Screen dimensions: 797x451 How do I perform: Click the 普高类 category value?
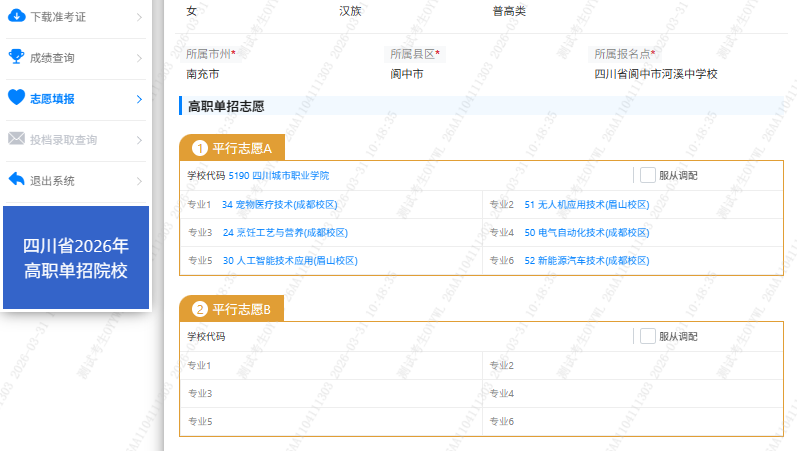509,11
